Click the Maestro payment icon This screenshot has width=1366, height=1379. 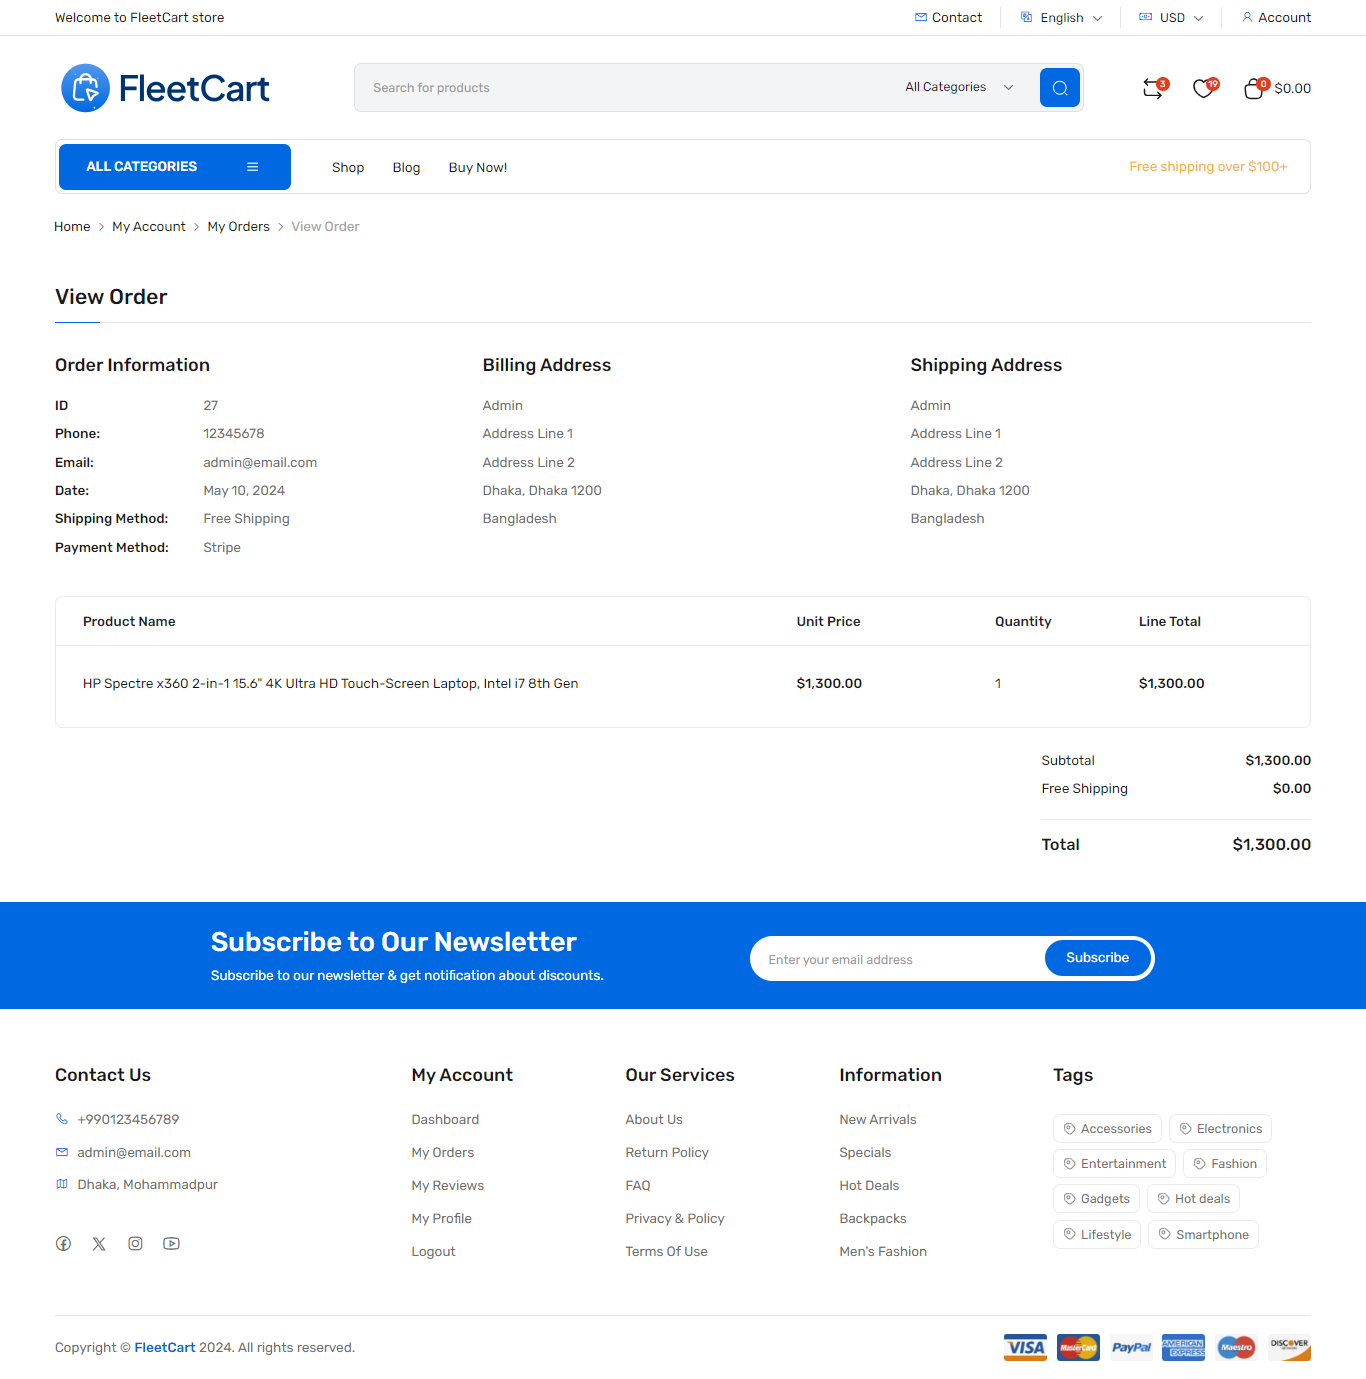pyautogui.click(x=1237, y=1347)
